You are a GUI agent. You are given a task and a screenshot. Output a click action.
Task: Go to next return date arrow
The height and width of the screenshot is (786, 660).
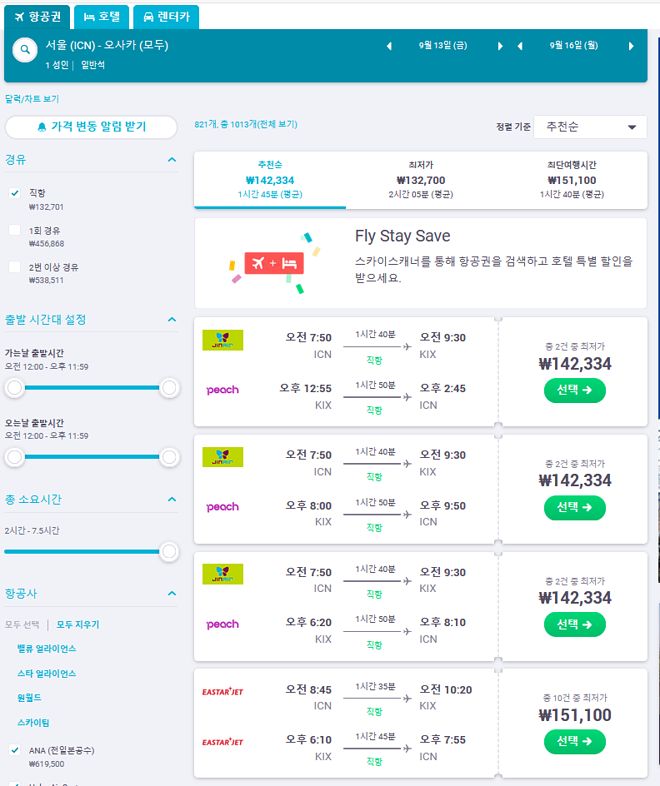click(x=631, y=46)
